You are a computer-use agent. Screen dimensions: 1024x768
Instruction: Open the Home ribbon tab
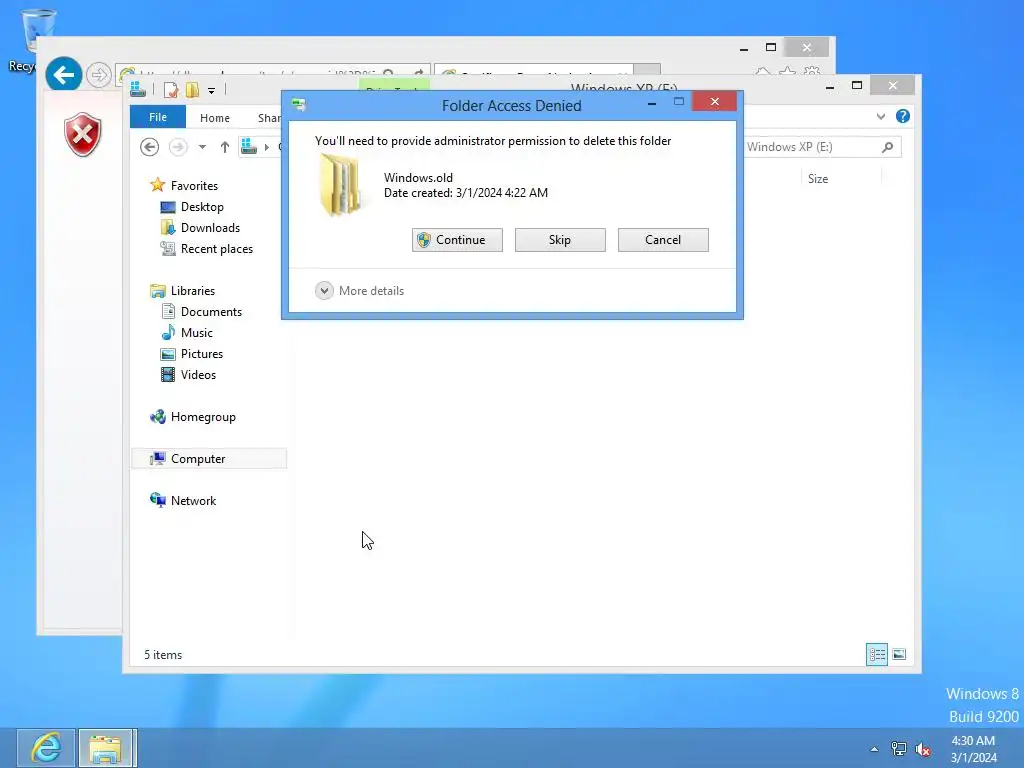tap(215, 118)
